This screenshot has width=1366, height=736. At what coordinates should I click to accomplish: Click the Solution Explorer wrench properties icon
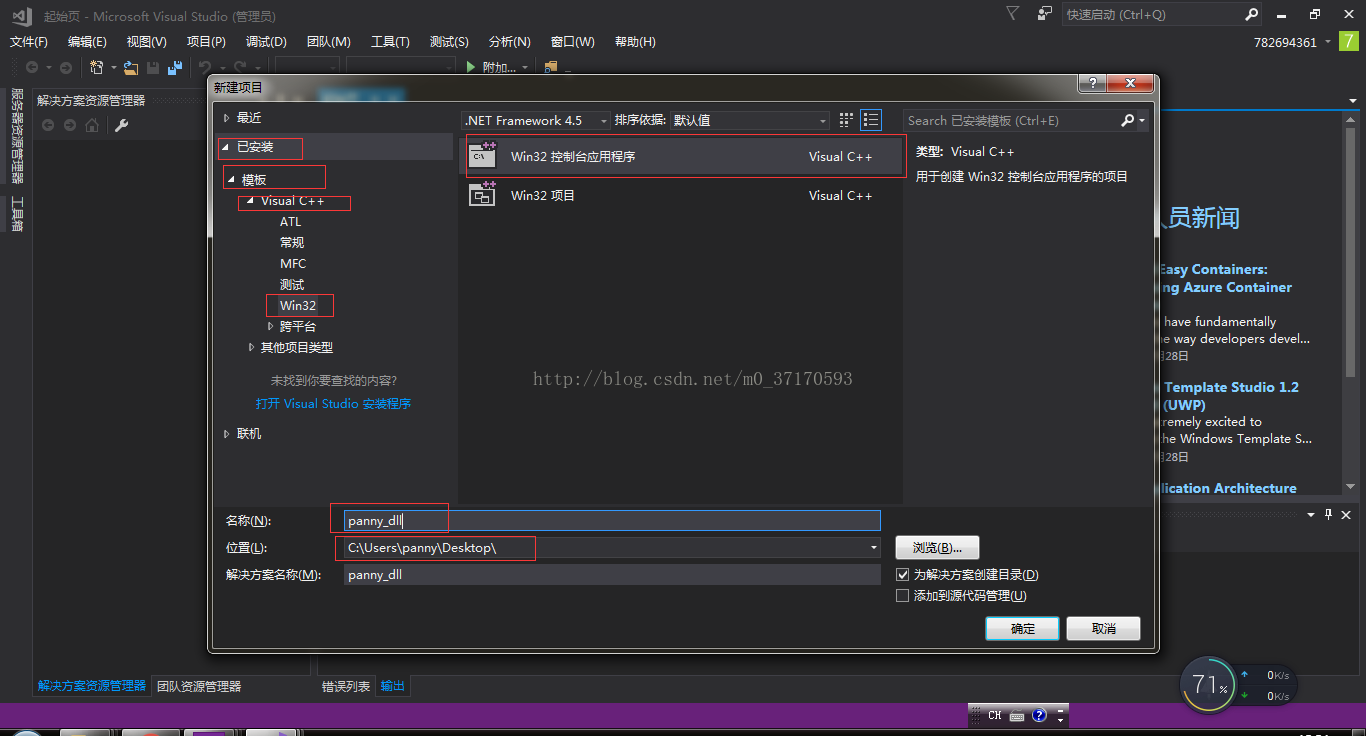pos(121,125)
